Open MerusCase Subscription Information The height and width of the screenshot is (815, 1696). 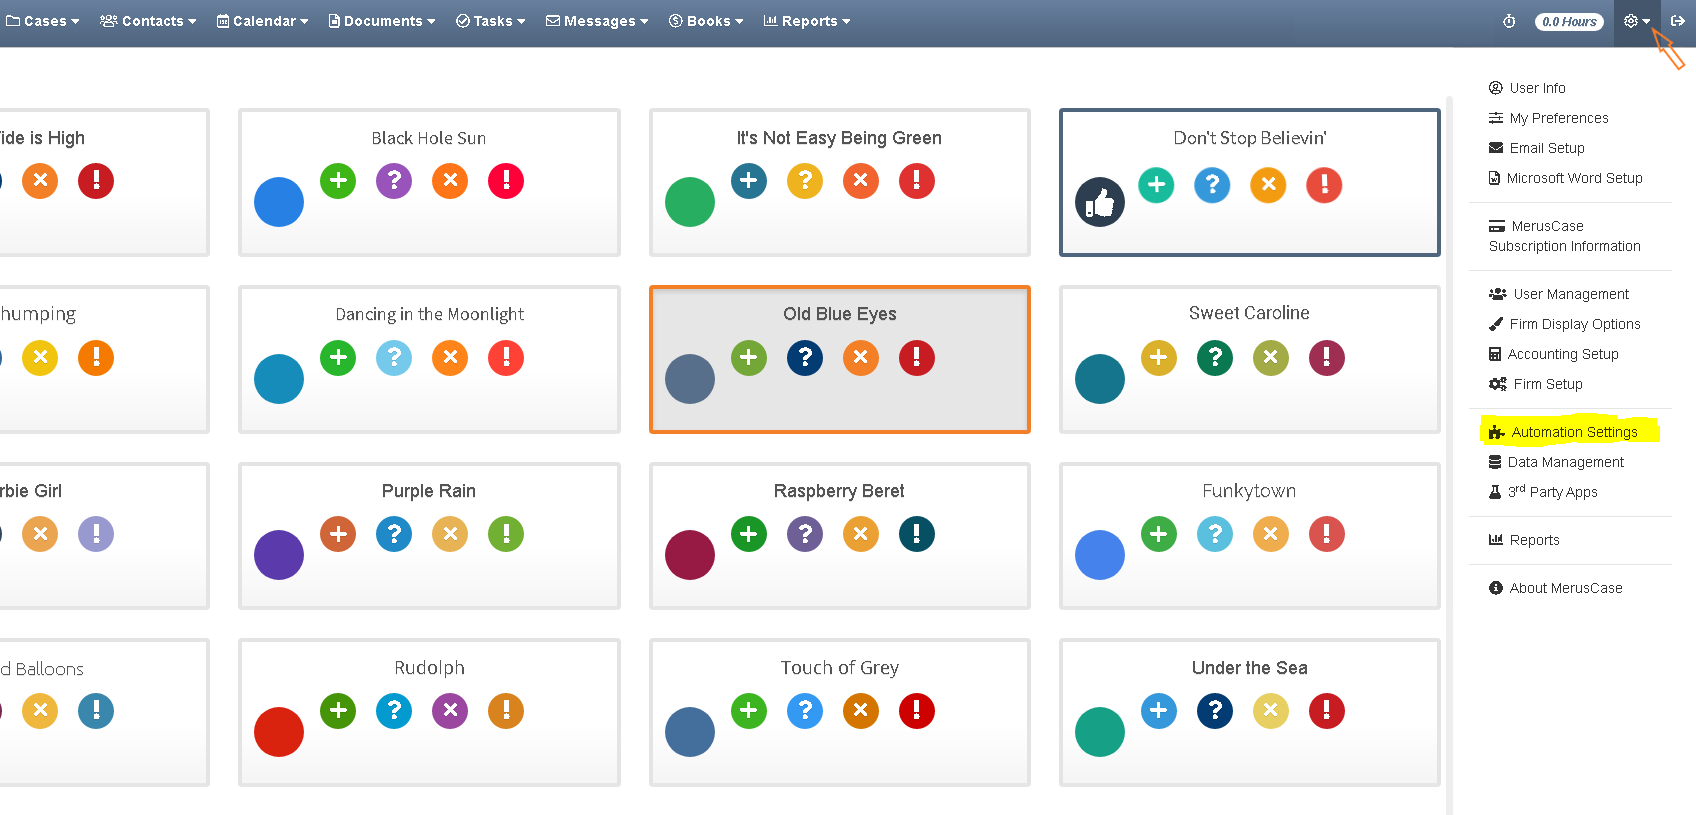coord(1564,236)
